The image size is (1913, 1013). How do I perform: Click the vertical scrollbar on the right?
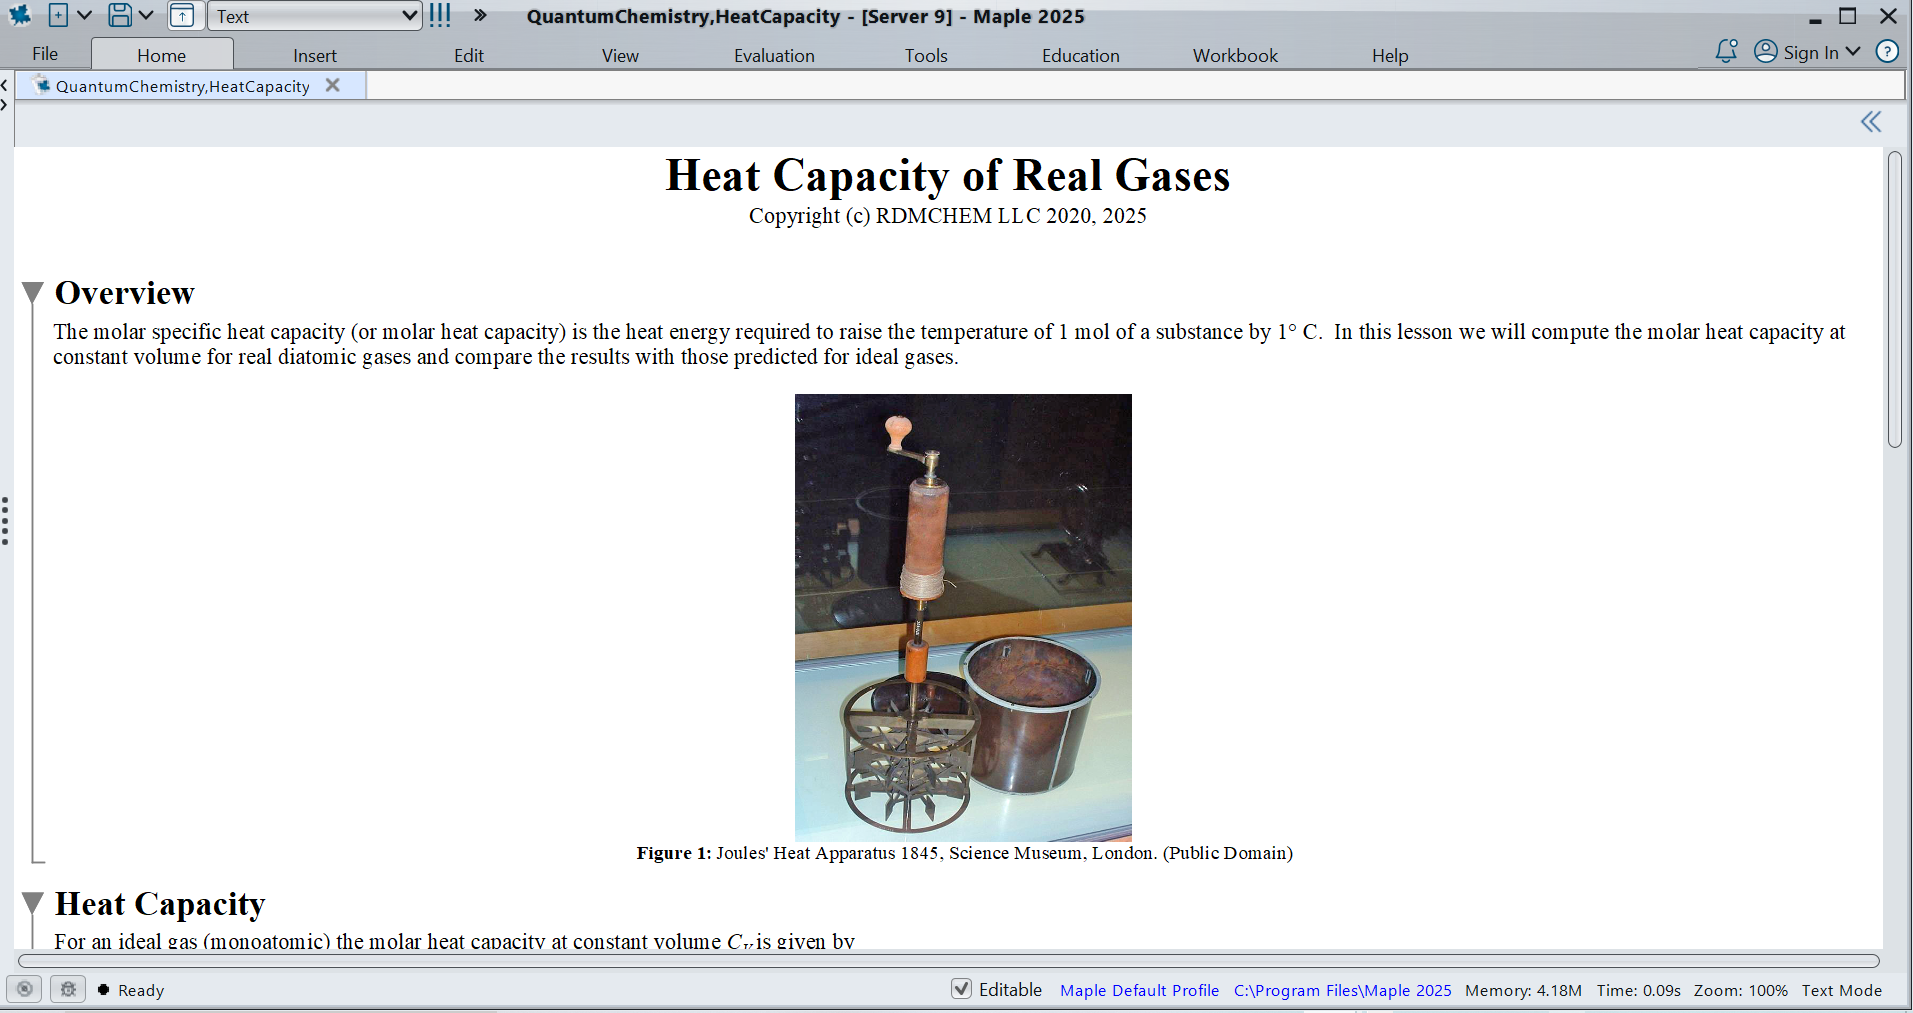pos(1895,300)
